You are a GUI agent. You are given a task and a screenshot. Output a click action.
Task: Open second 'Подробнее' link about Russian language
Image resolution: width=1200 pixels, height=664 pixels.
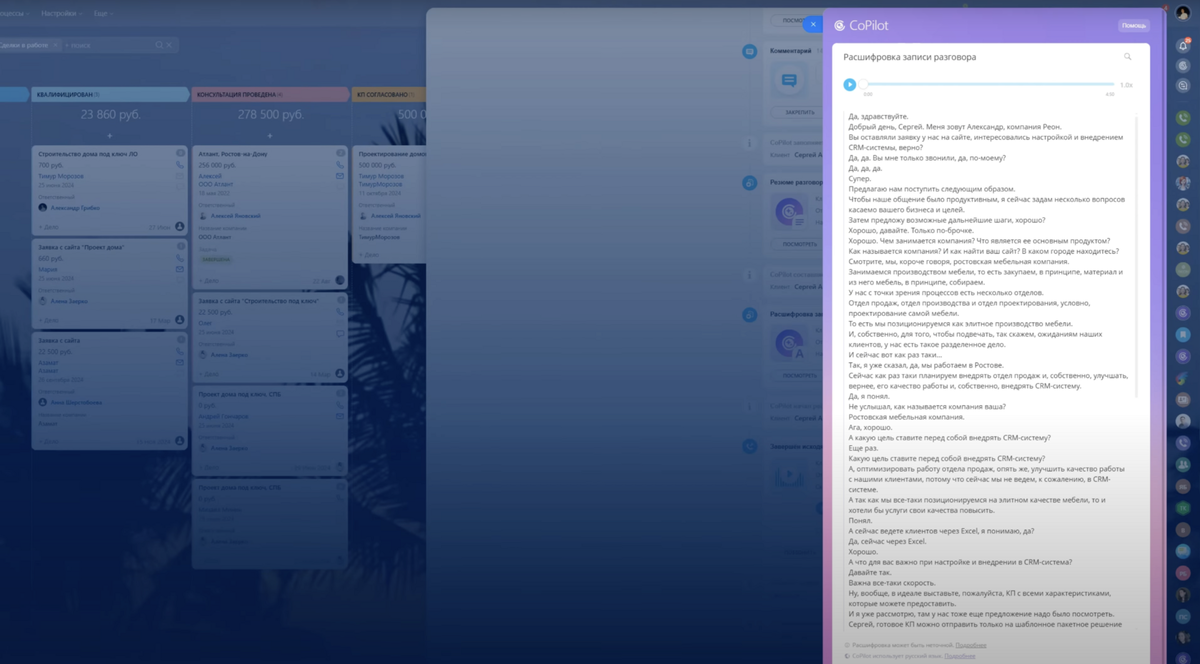[x=959, y=656]
